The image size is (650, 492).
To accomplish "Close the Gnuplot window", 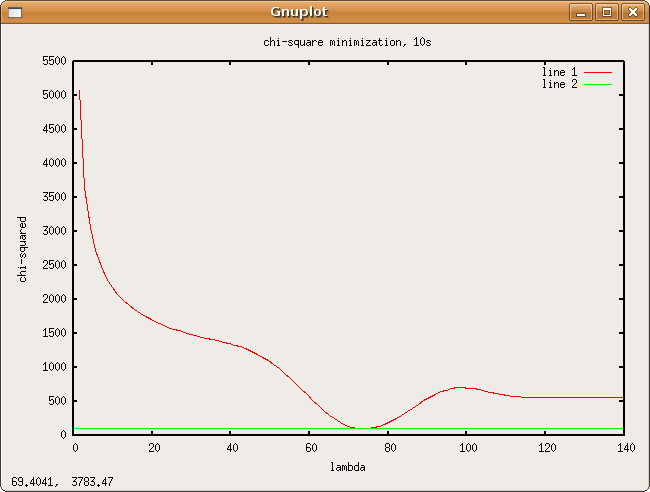I will pos(631,12).
